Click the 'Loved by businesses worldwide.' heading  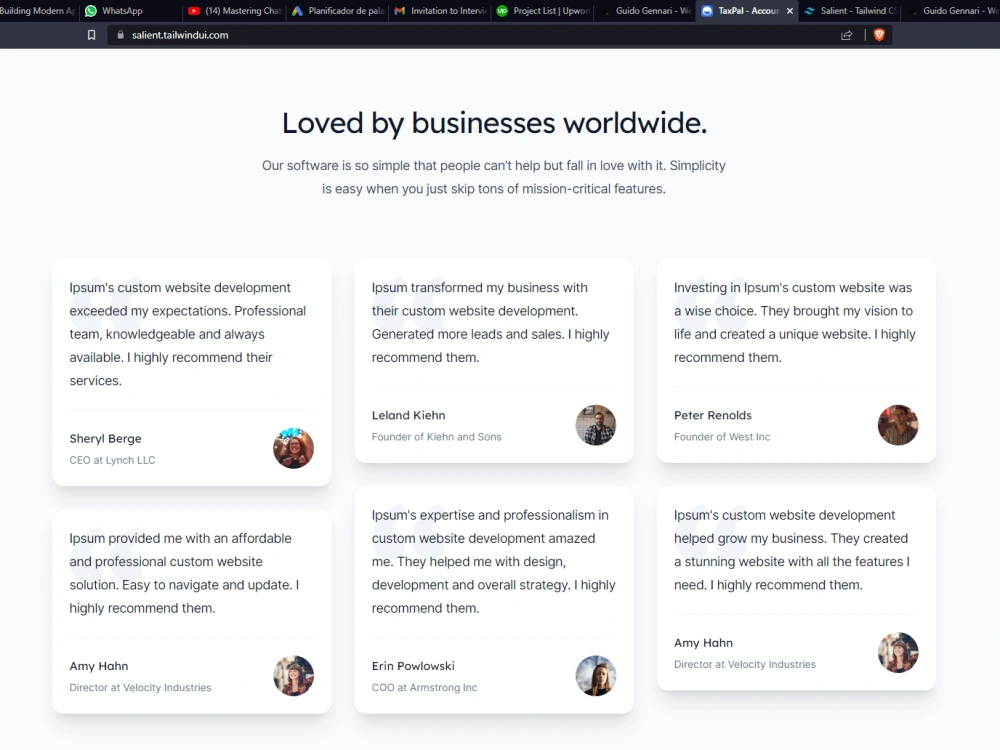pyautogui.click(x=494, y=123)
